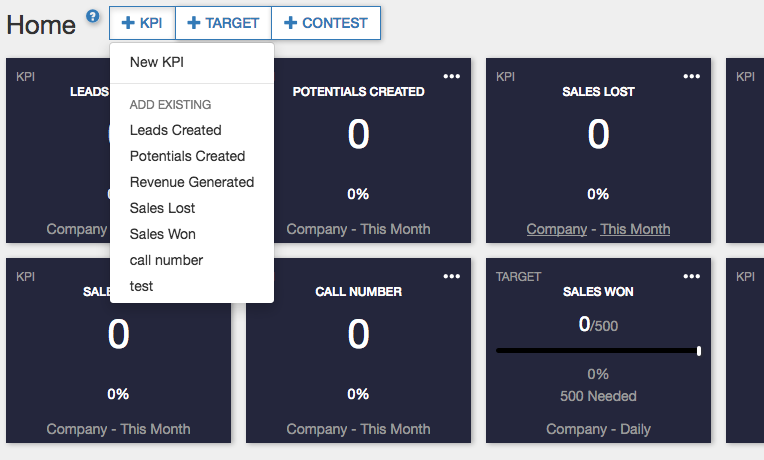Click the Company link on Sales Lost

point(556,229)
